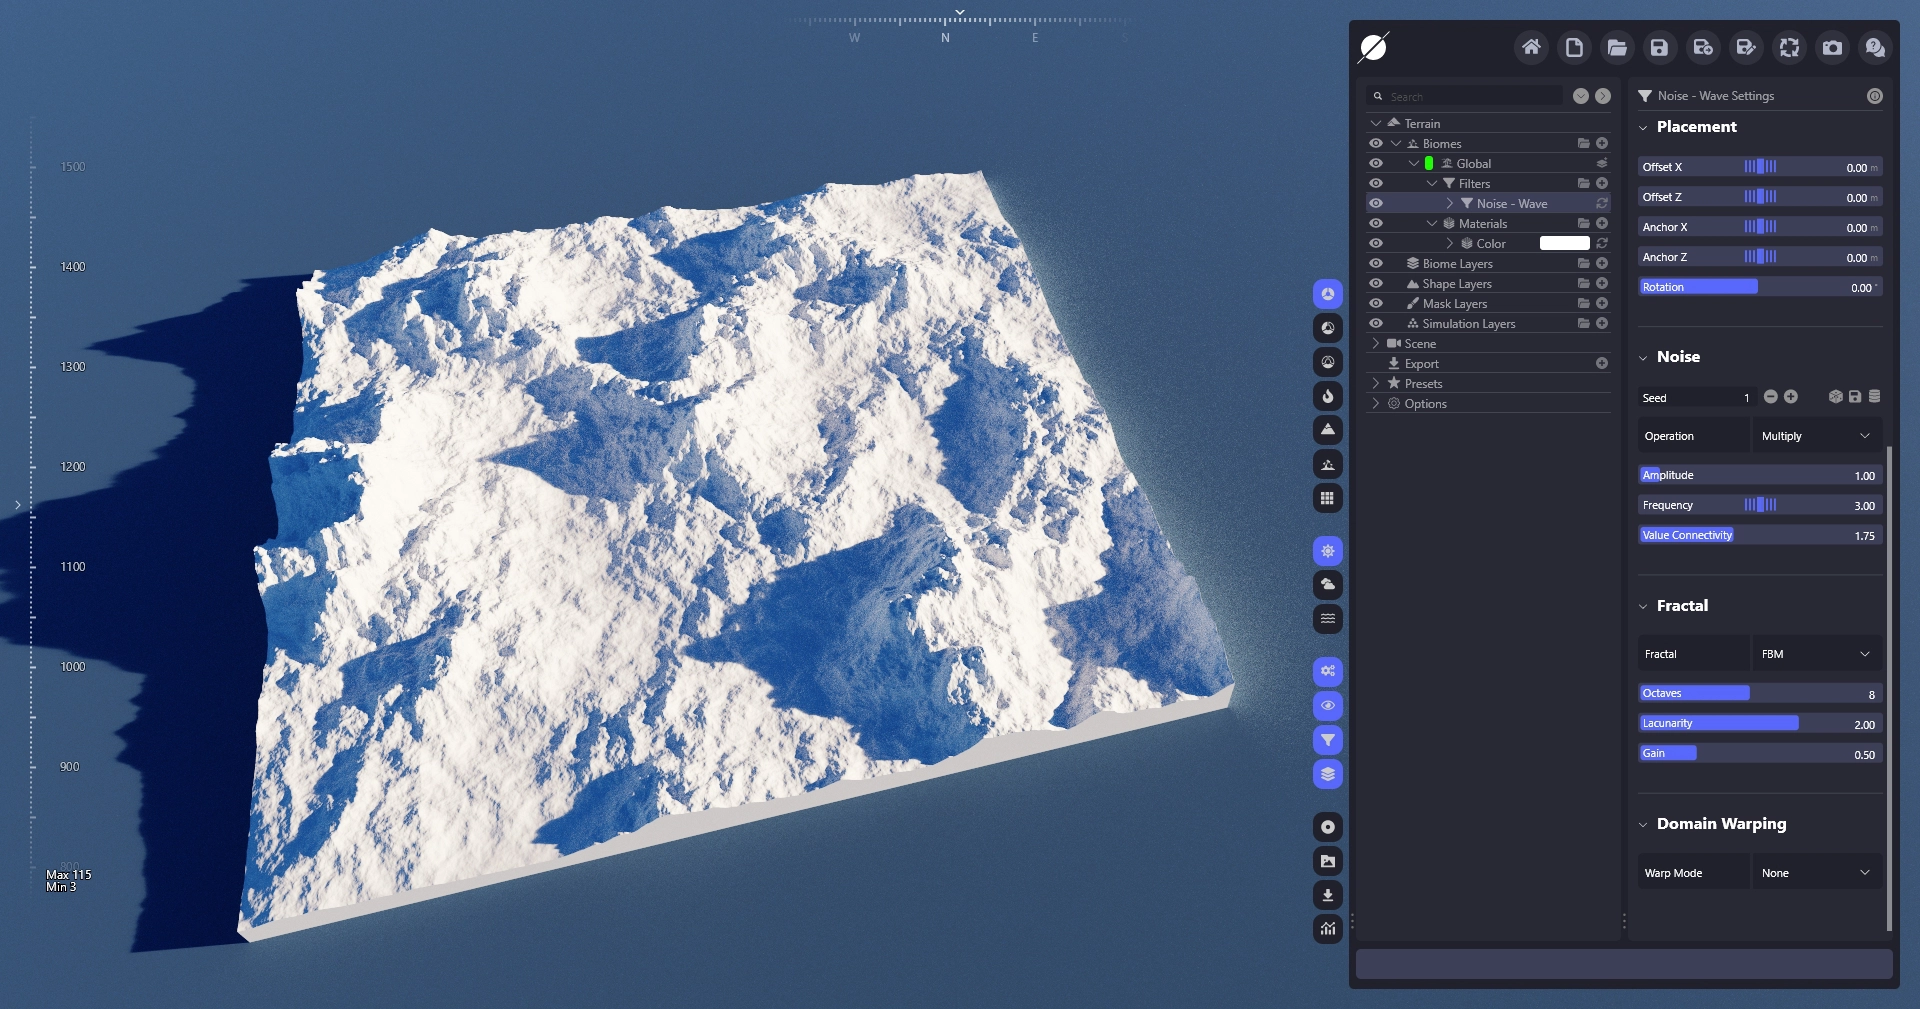This screenshot has width=1920, height=1009.
Task: Take a screenshot with the camera icon
Action: coord(1831,47)
